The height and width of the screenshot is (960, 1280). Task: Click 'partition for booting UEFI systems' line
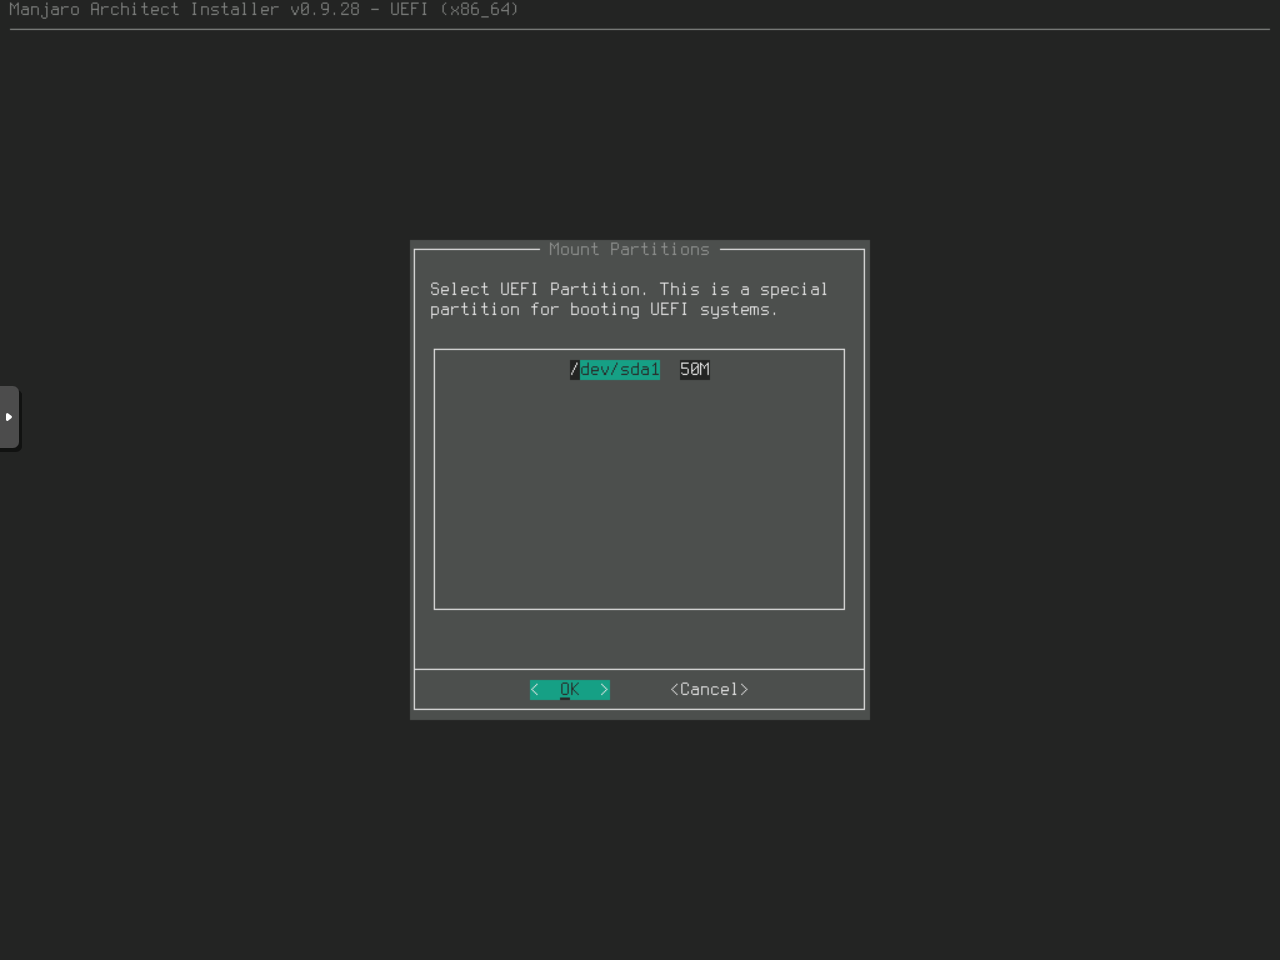(603, 310)
